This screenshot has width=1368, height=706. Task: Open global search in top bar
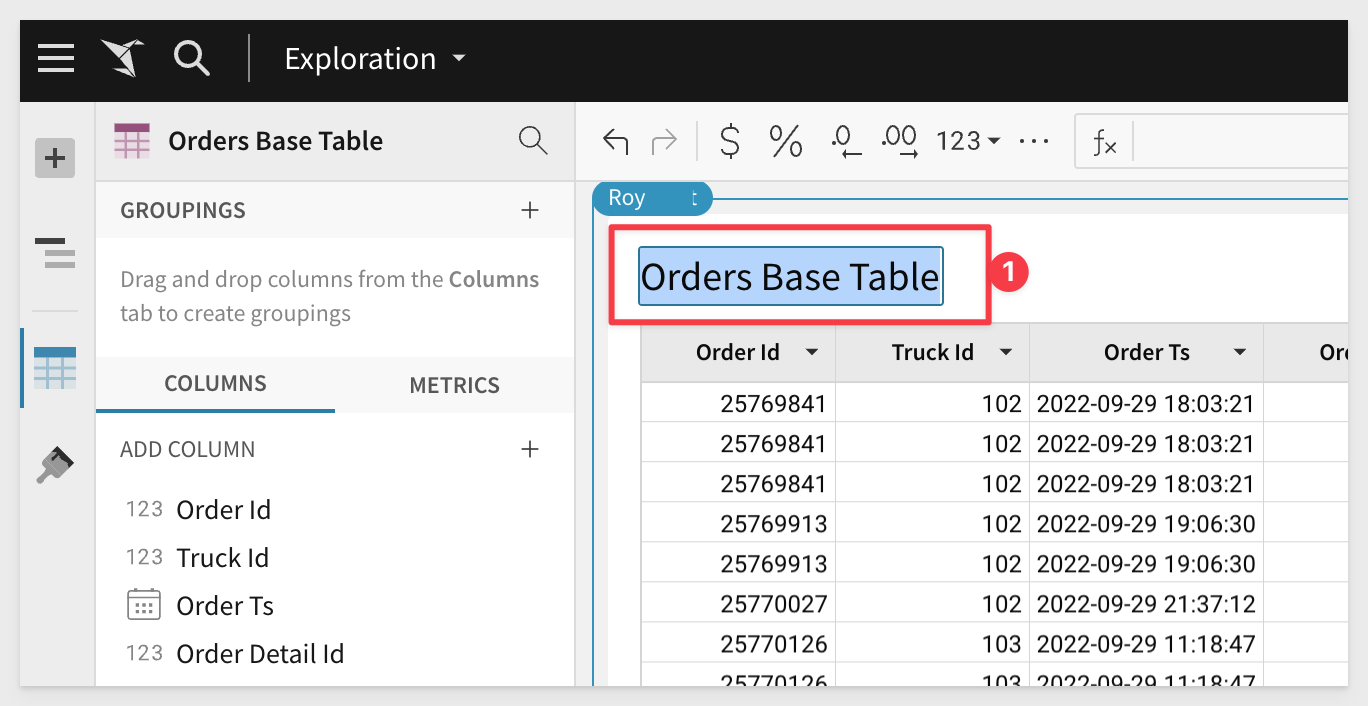pos(191,59)
